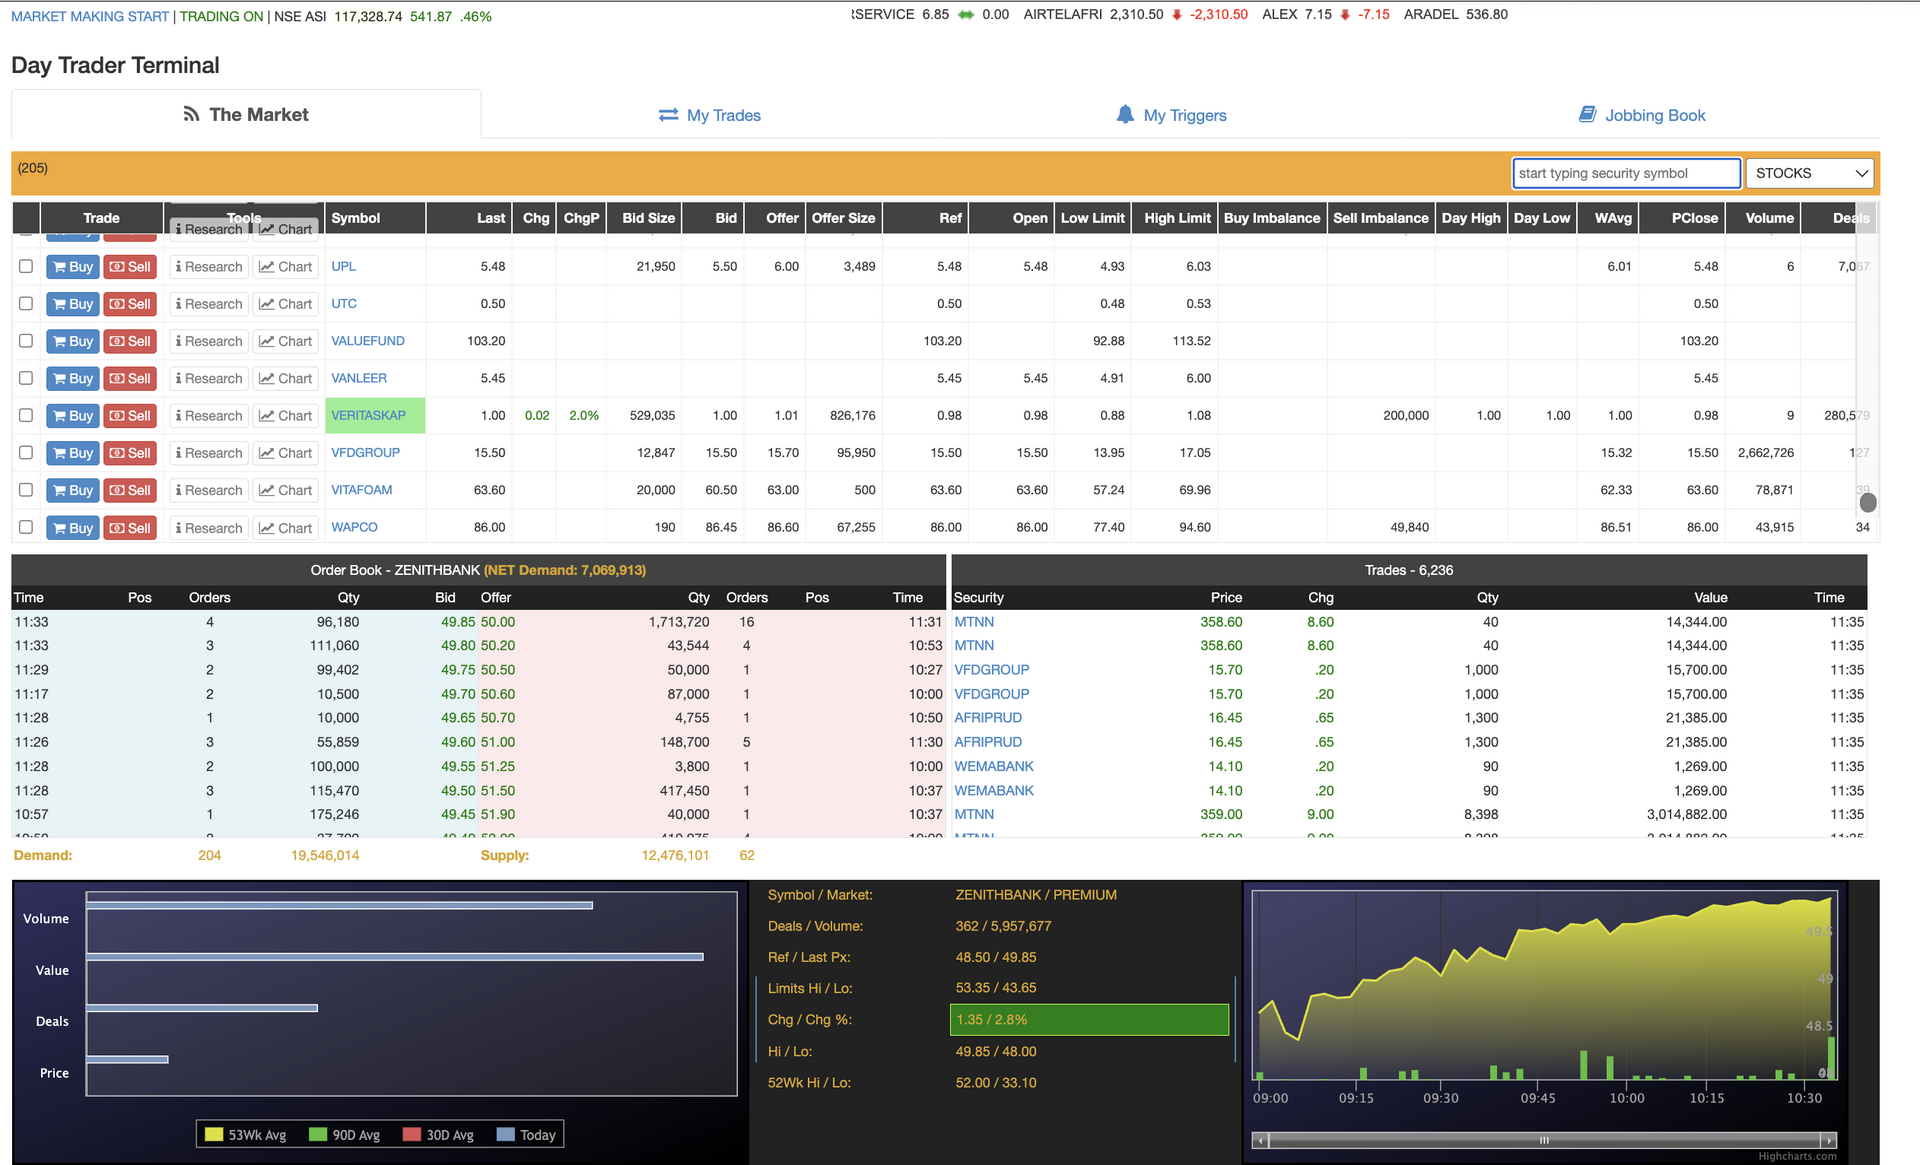This screenshot has height=1165, width=1920.
Task: Click the Buy cart button for WAPCO
Action: (x=72, y=528)
